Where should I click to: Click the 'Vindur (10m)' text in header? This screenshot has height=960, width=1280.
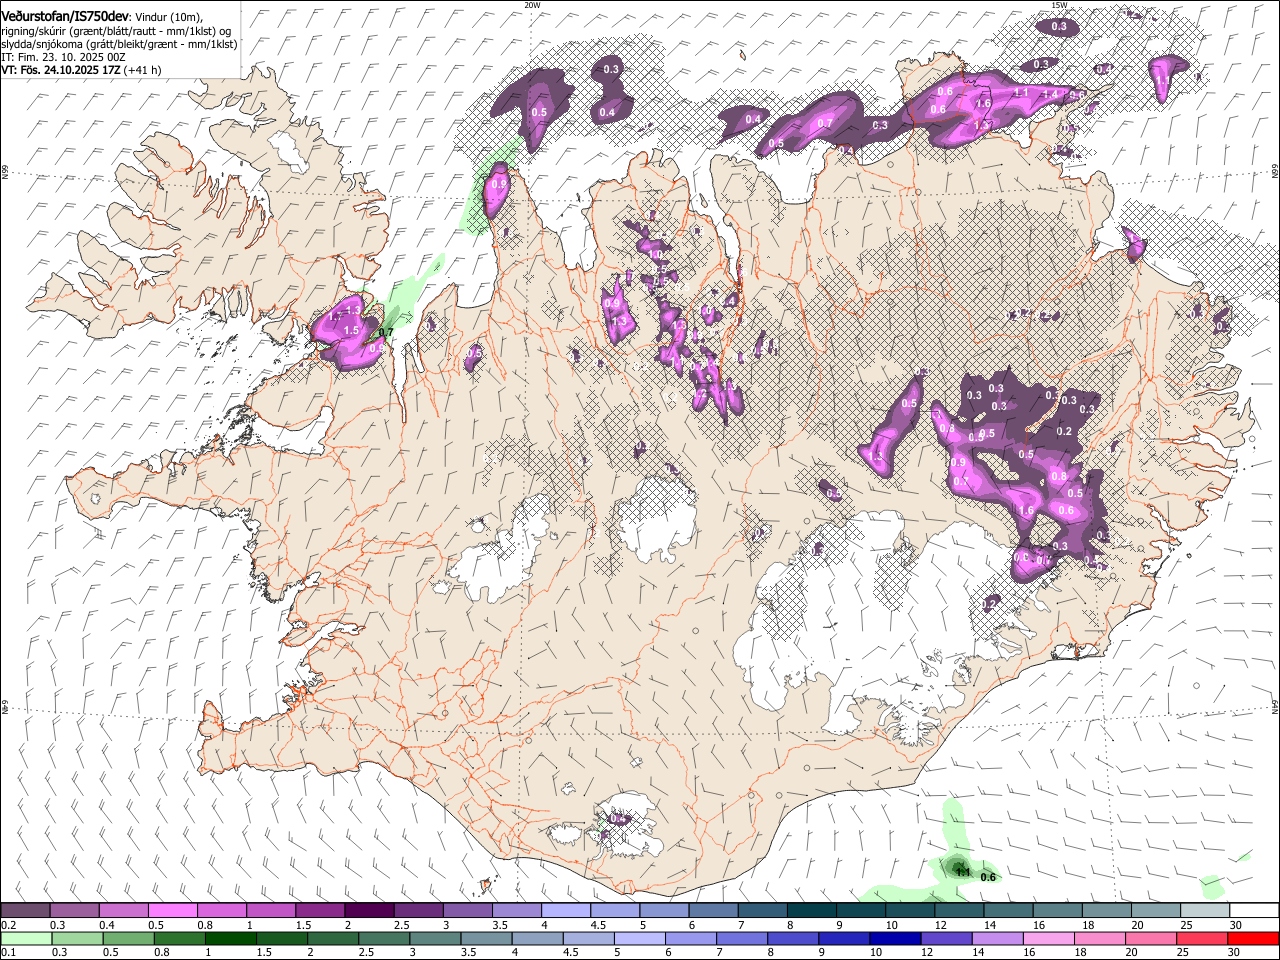168,17
